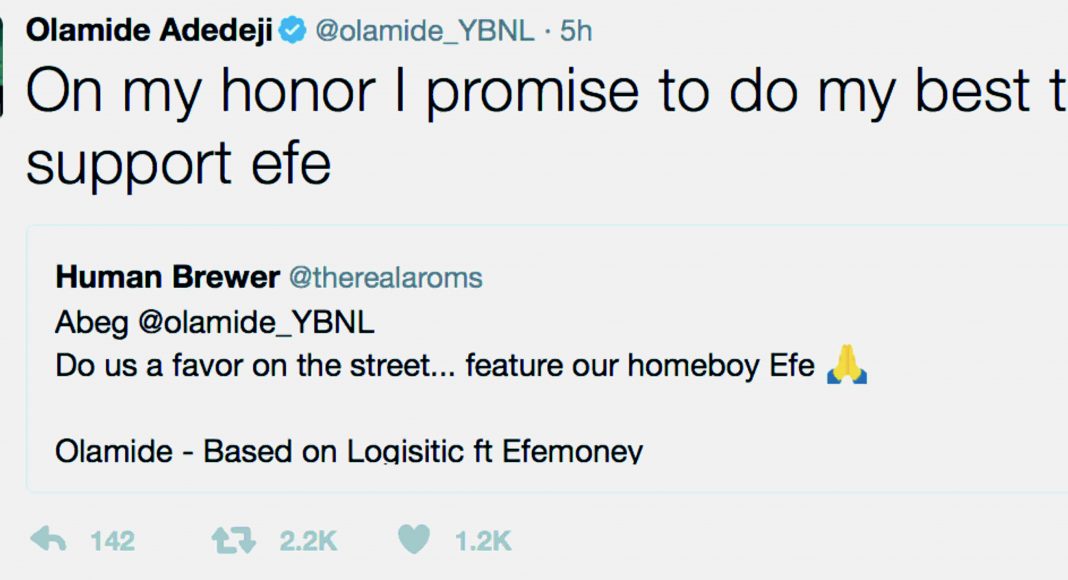Click the "support efe" line of the tweet

pyautogui.click(x=178, y=162)
